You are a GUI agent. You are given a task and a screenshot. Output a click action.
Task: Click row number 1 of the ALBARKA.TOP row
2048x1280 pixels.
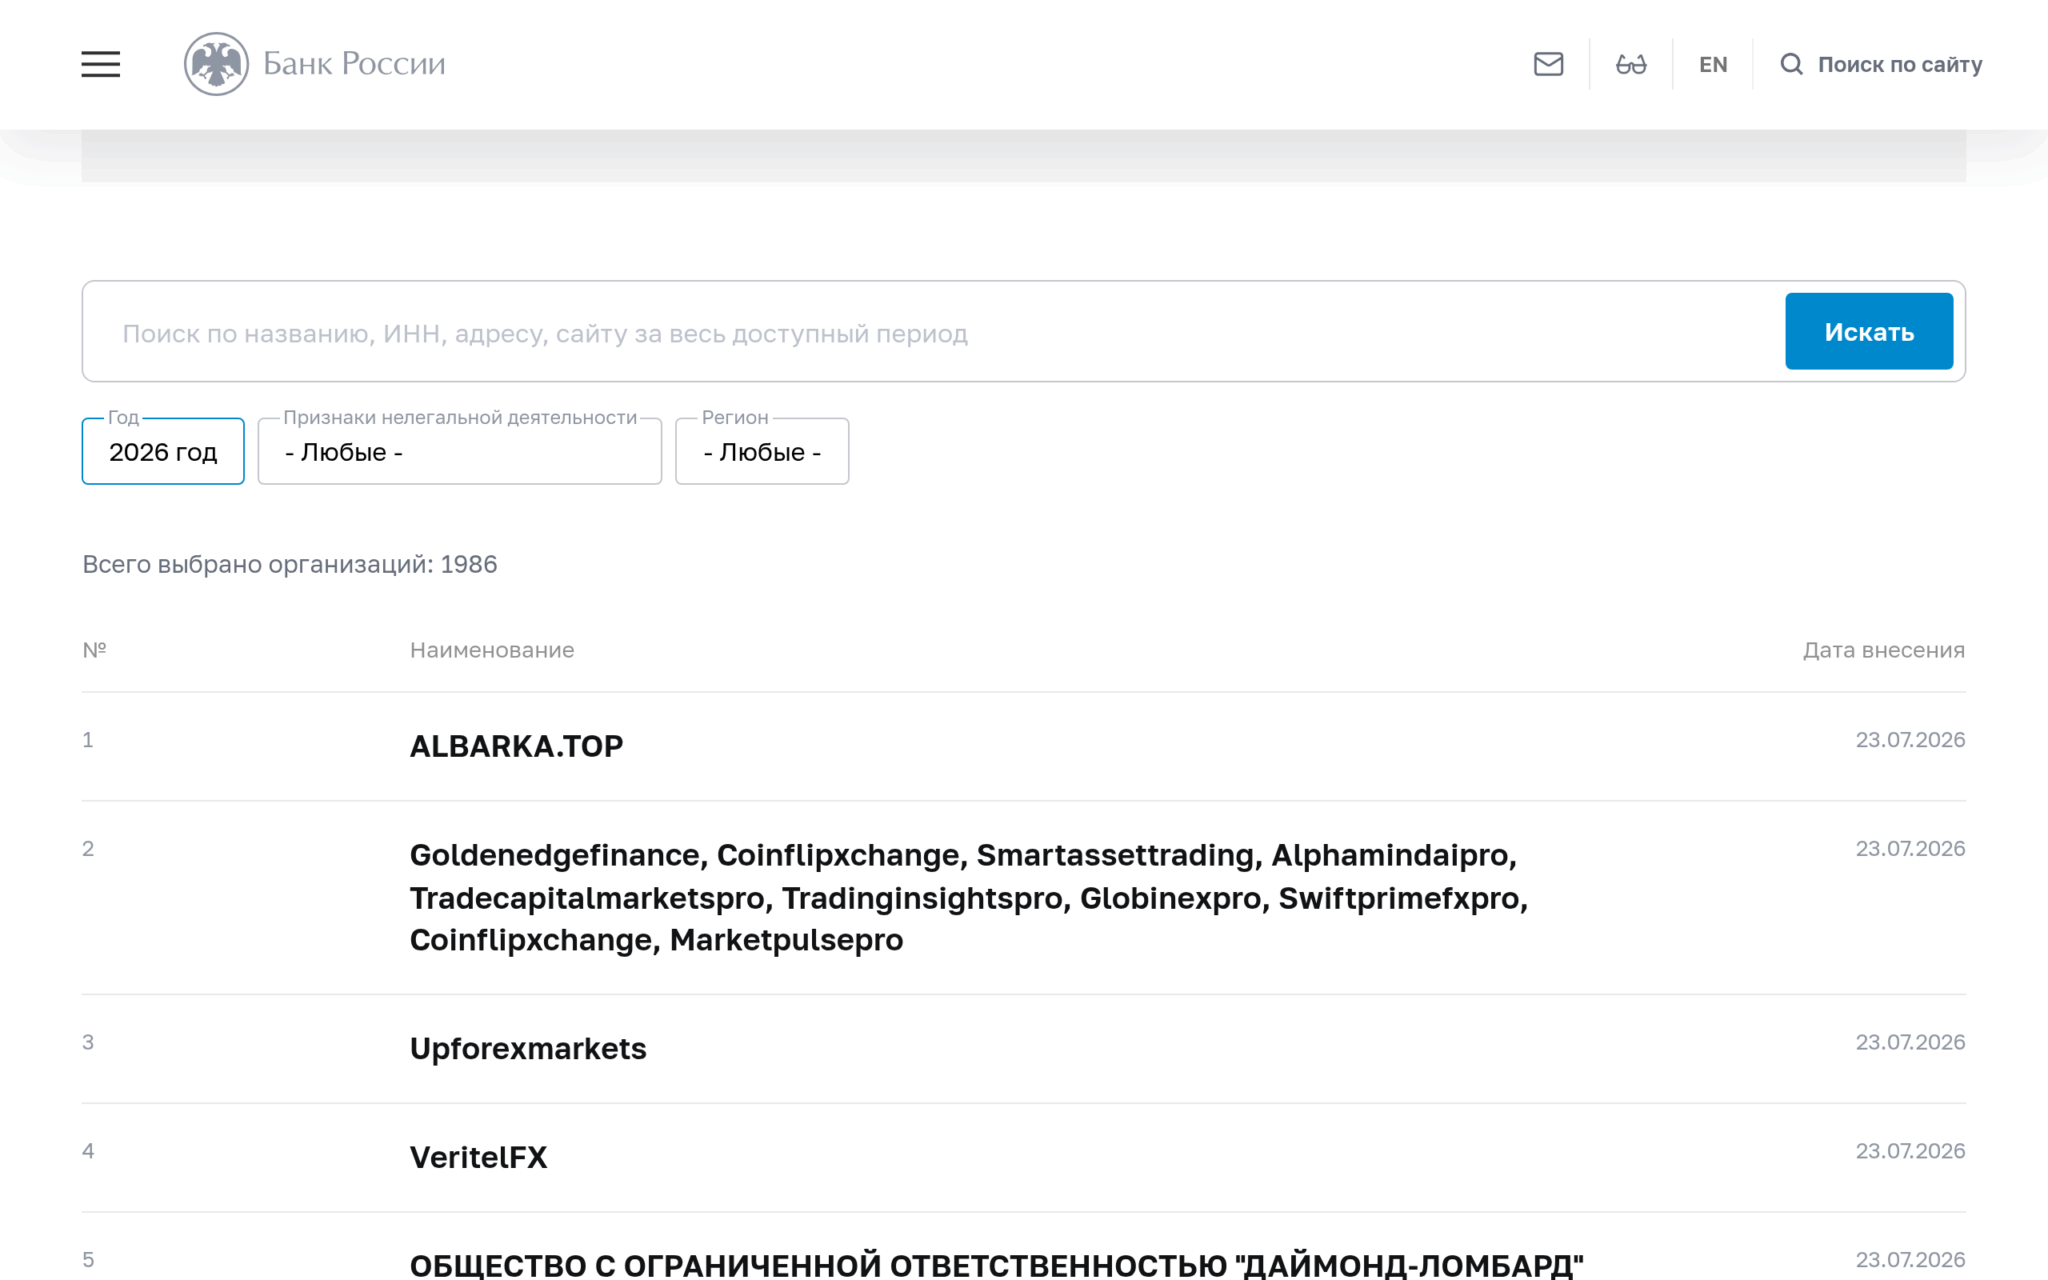click(88, 740)
